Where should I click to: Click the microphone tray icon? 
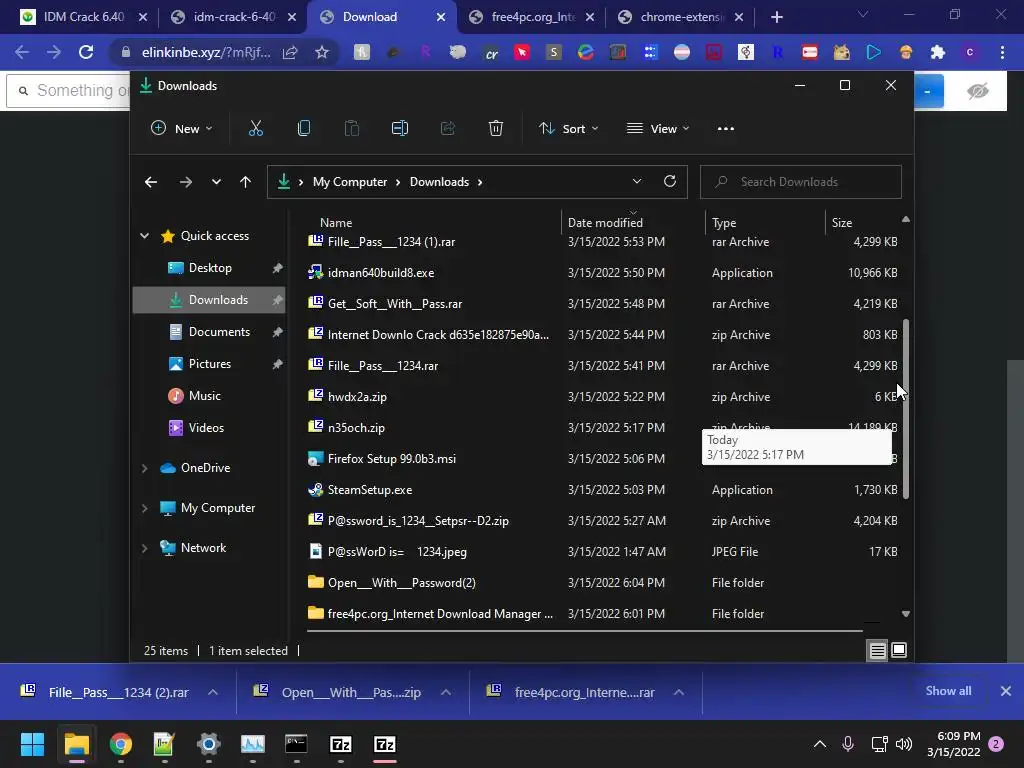point(848,744)
